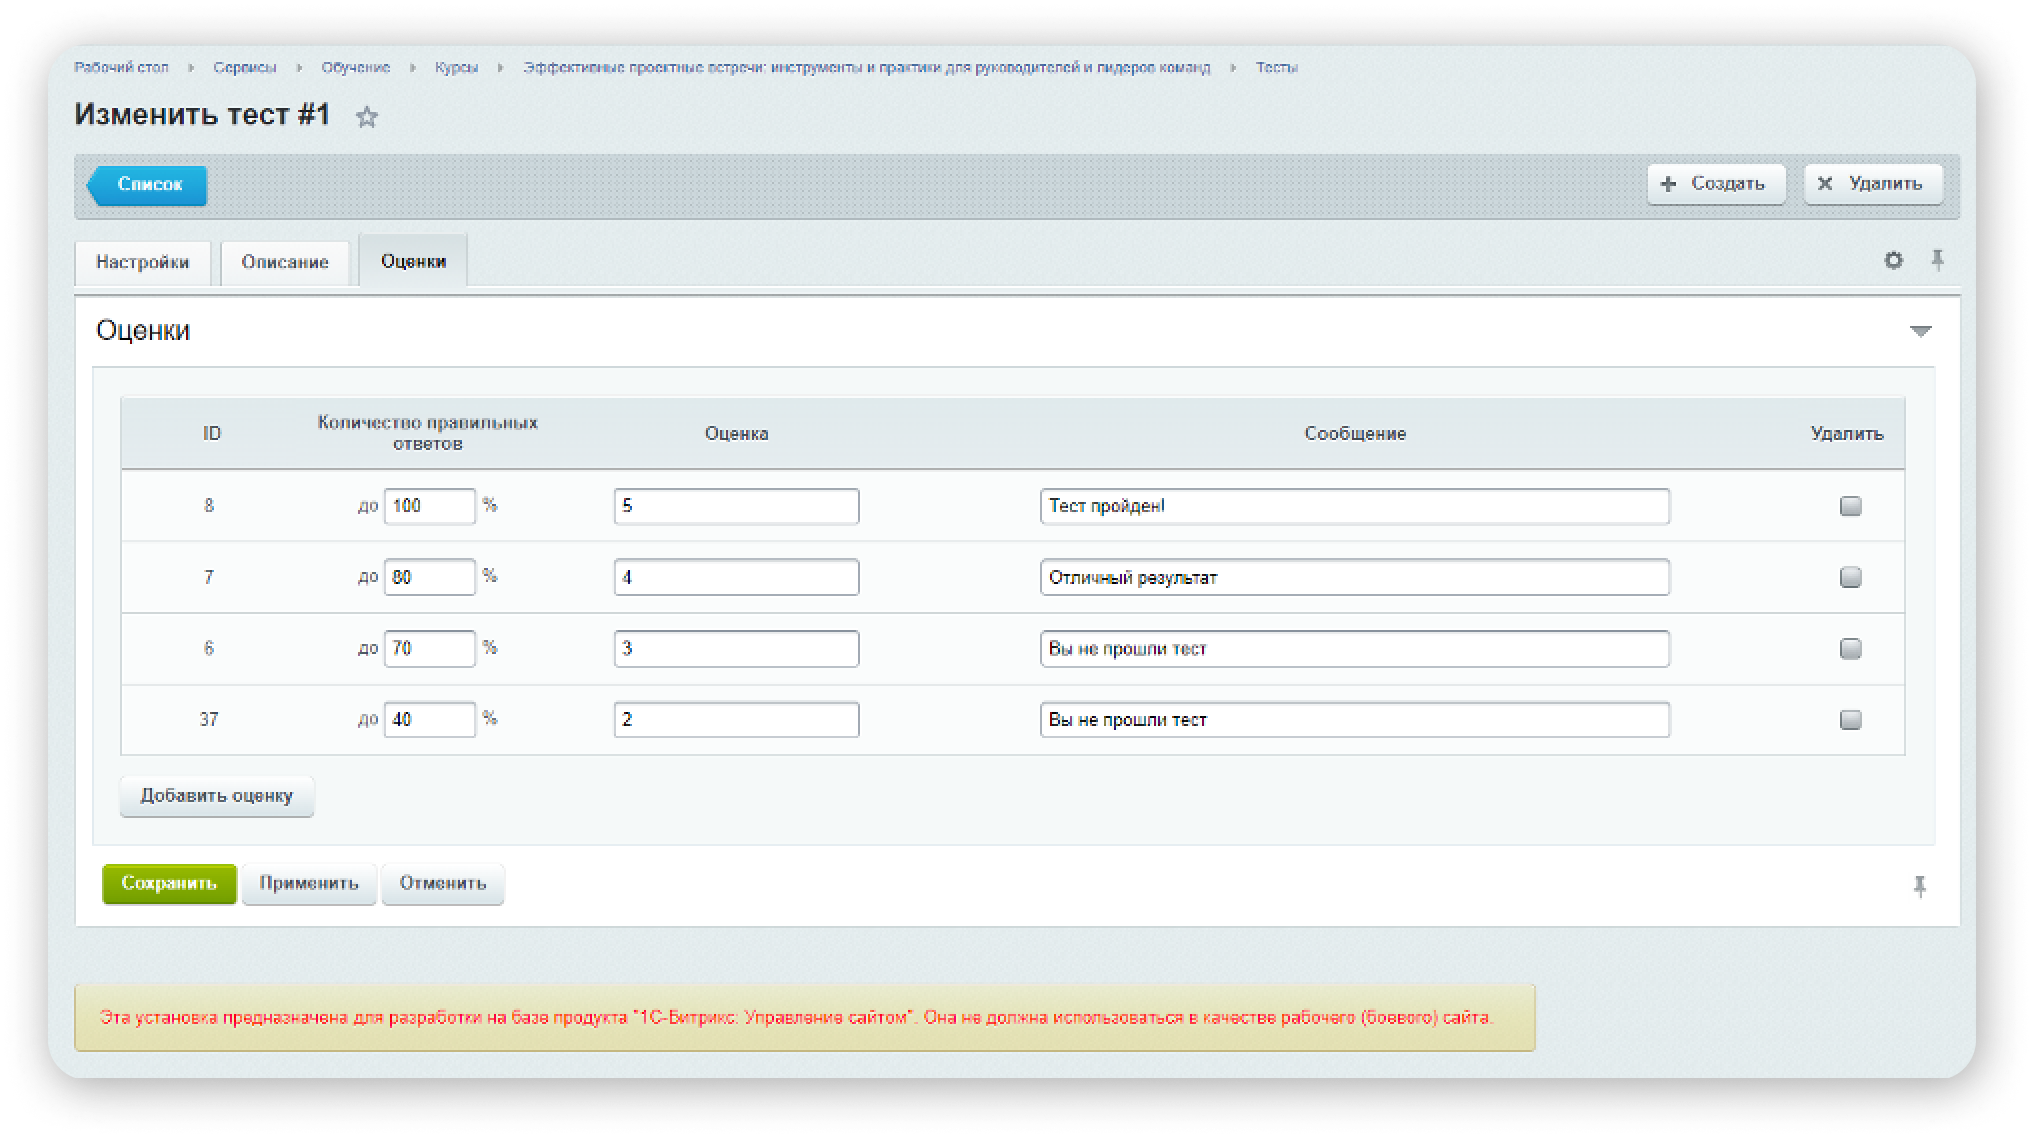
Task: Edit the grade field with value 2
Action: [737, 720]
